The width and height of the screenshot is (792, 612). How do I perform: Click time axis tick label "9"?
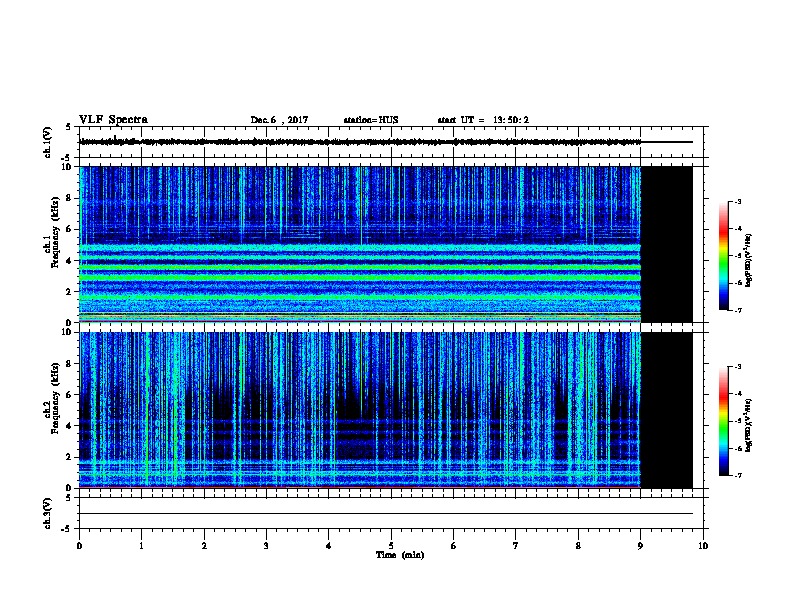click(640, 545)
